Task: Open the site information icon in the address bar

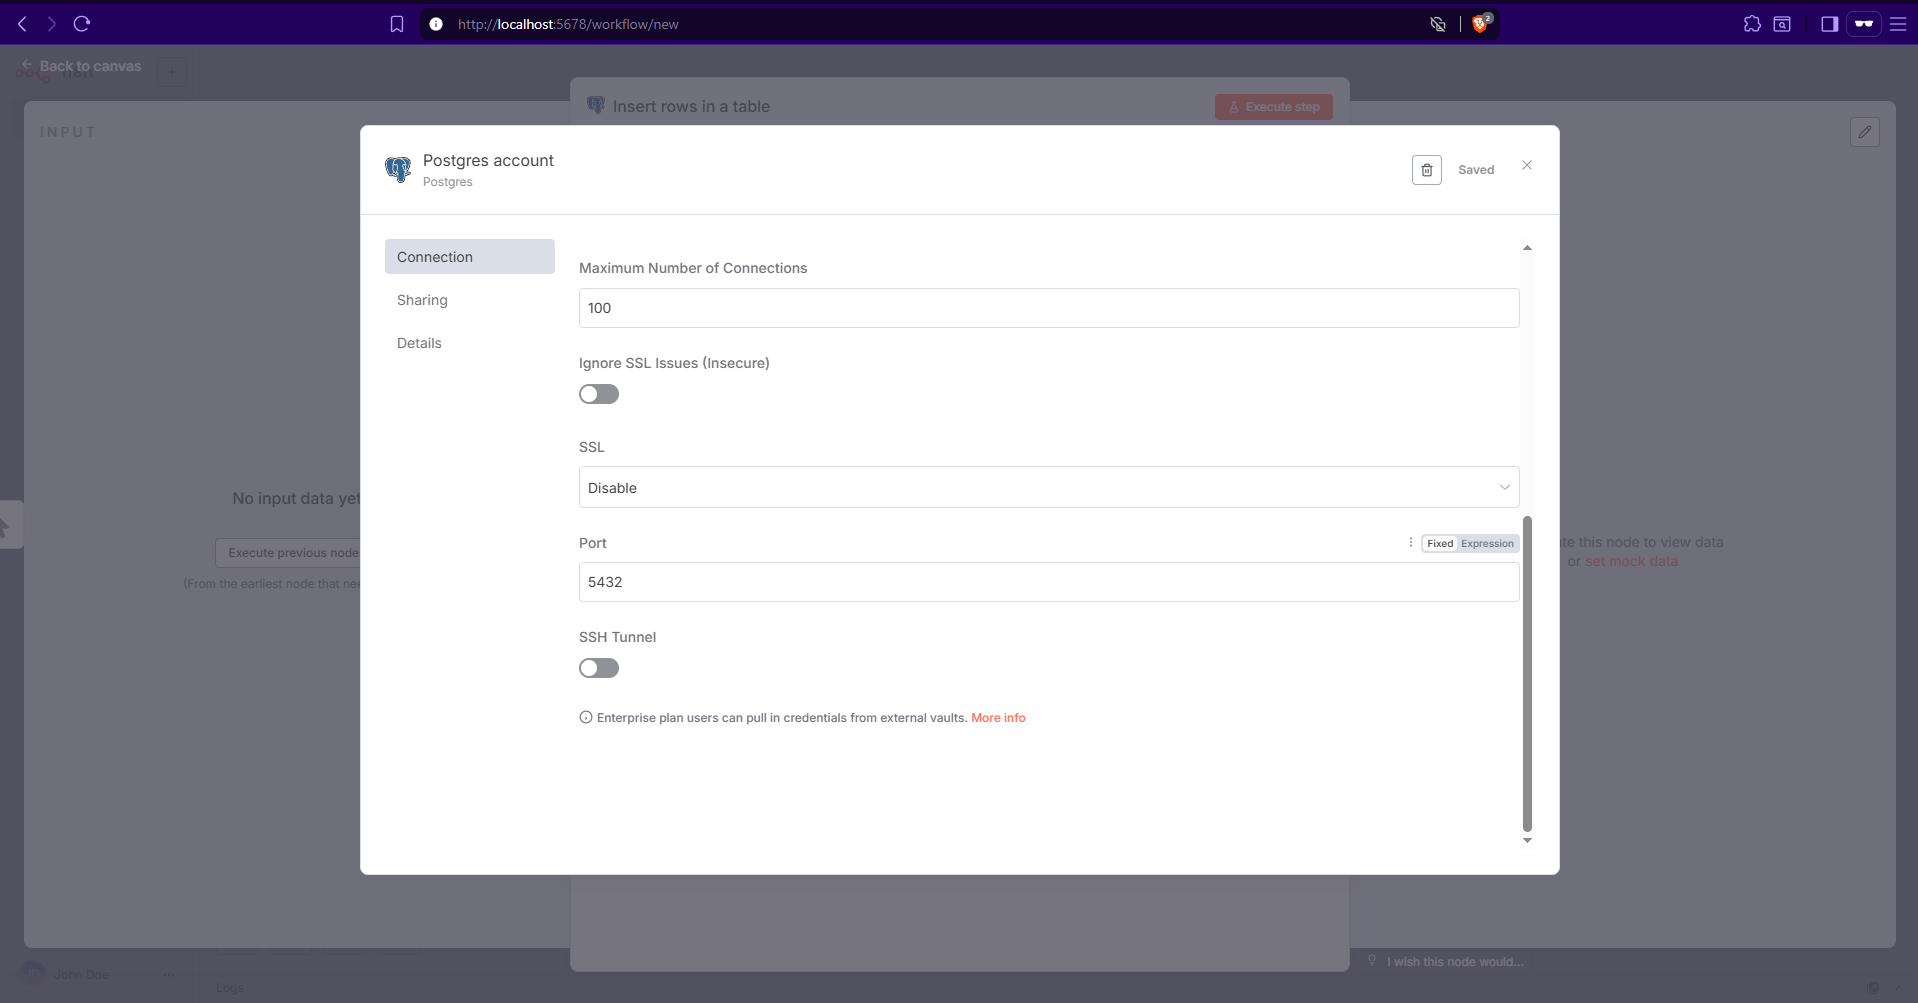Action: [436, 24]
